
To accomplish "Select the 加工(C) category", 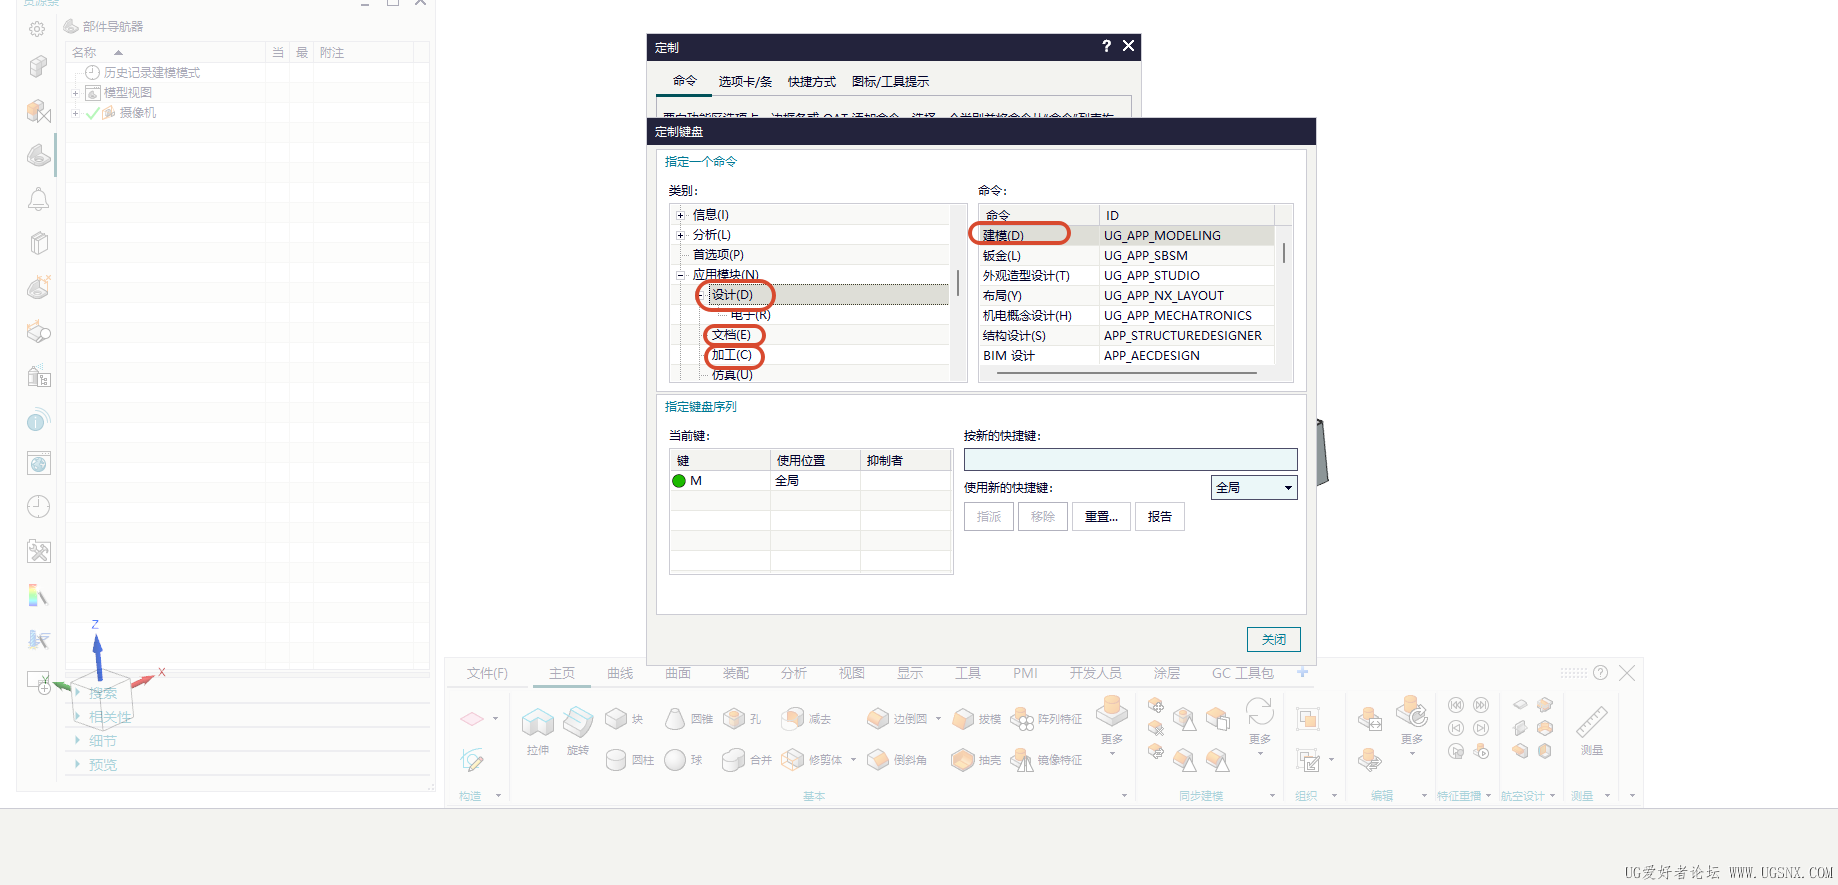I will click(x=732, y=355).
